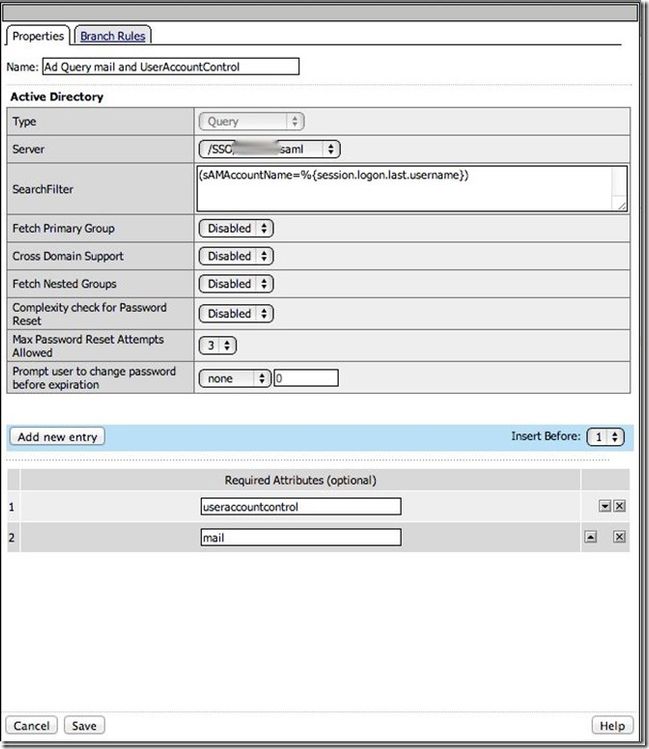Delete the useraccountcontrol attribute row
The height and width of the screenshot is (749, 649).
click(619, 506)
